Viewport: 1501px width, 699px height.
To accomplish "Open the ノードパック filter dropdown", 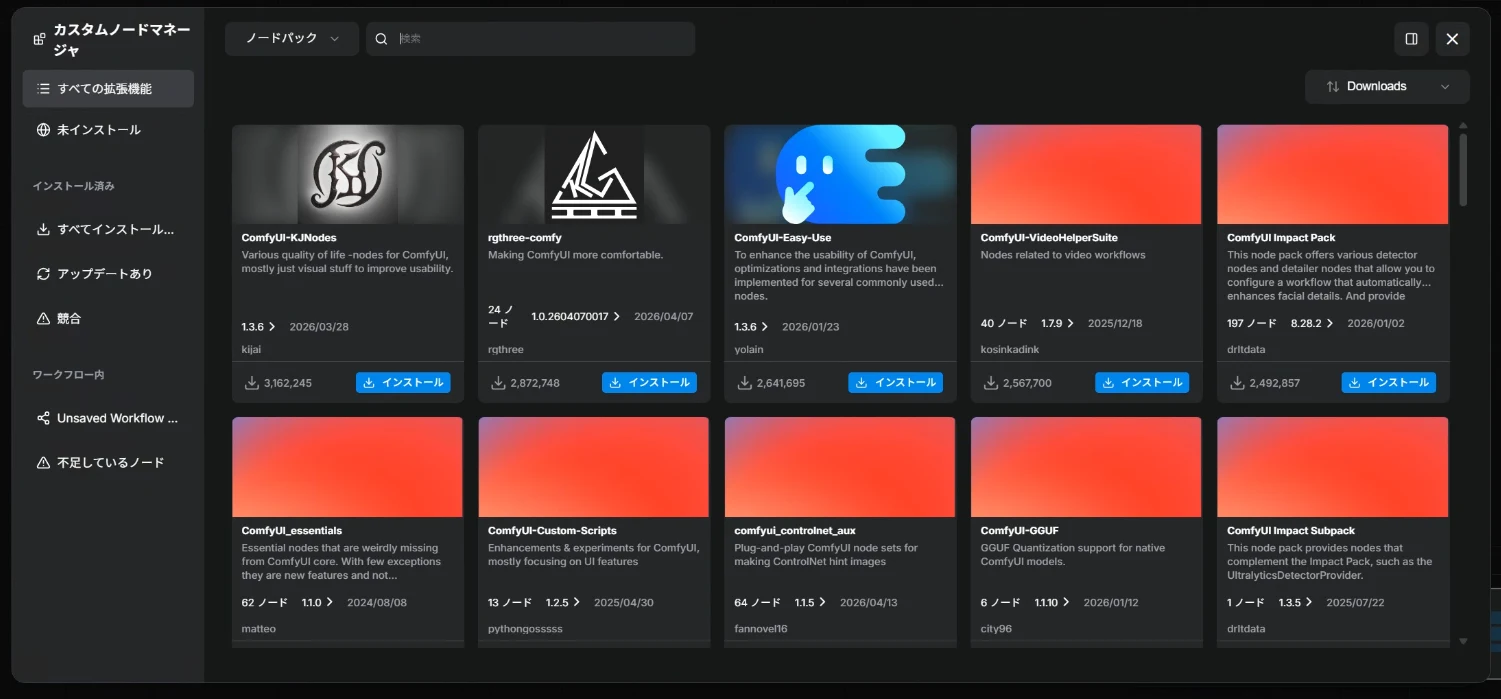I will tap(292, 39).
